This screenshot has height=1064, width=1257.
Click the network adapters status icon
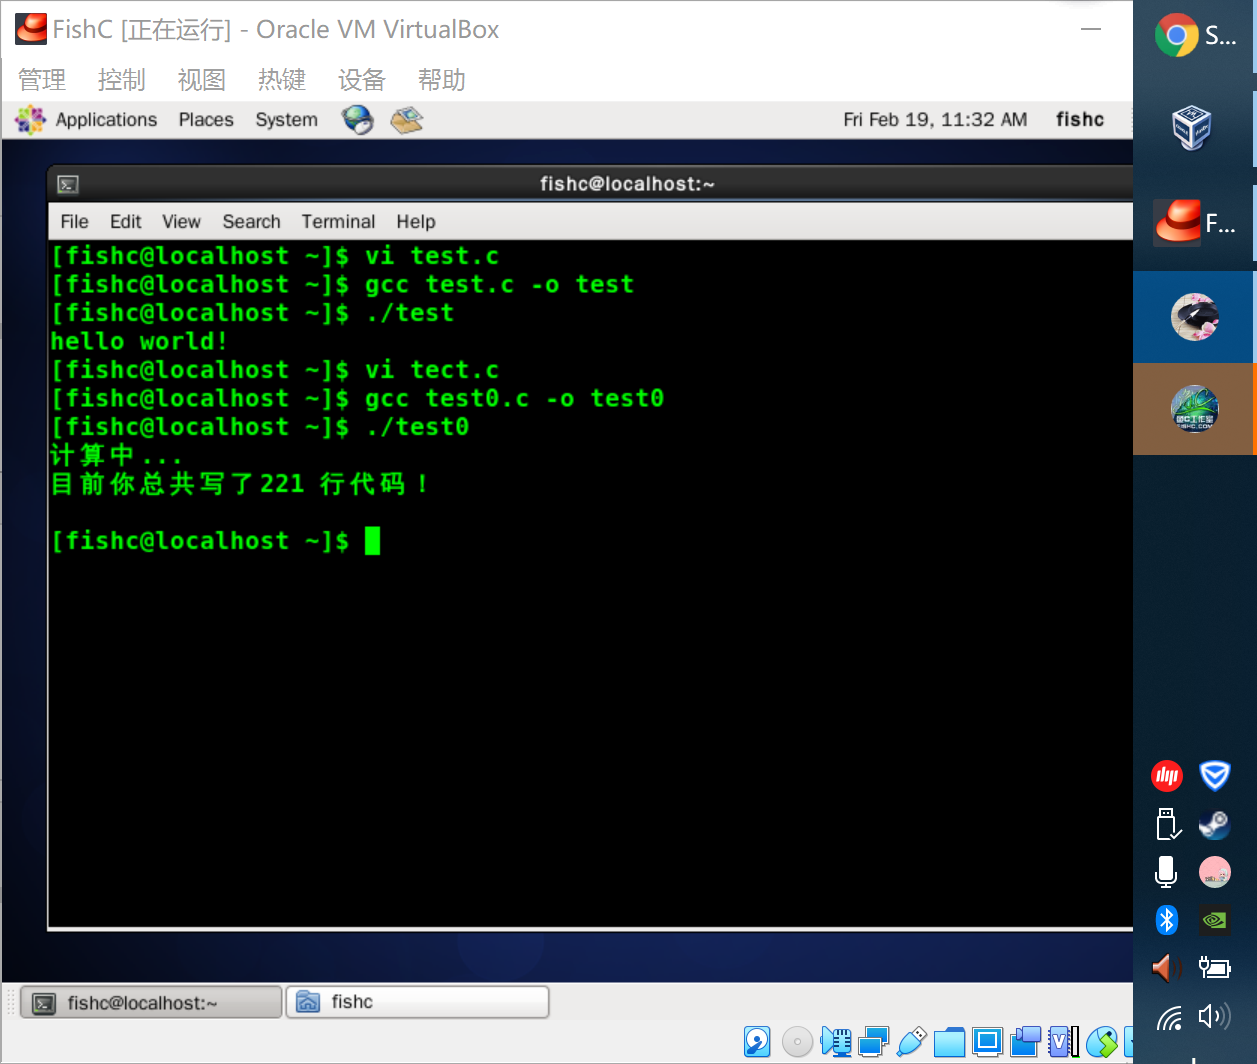click(873, 1042)
